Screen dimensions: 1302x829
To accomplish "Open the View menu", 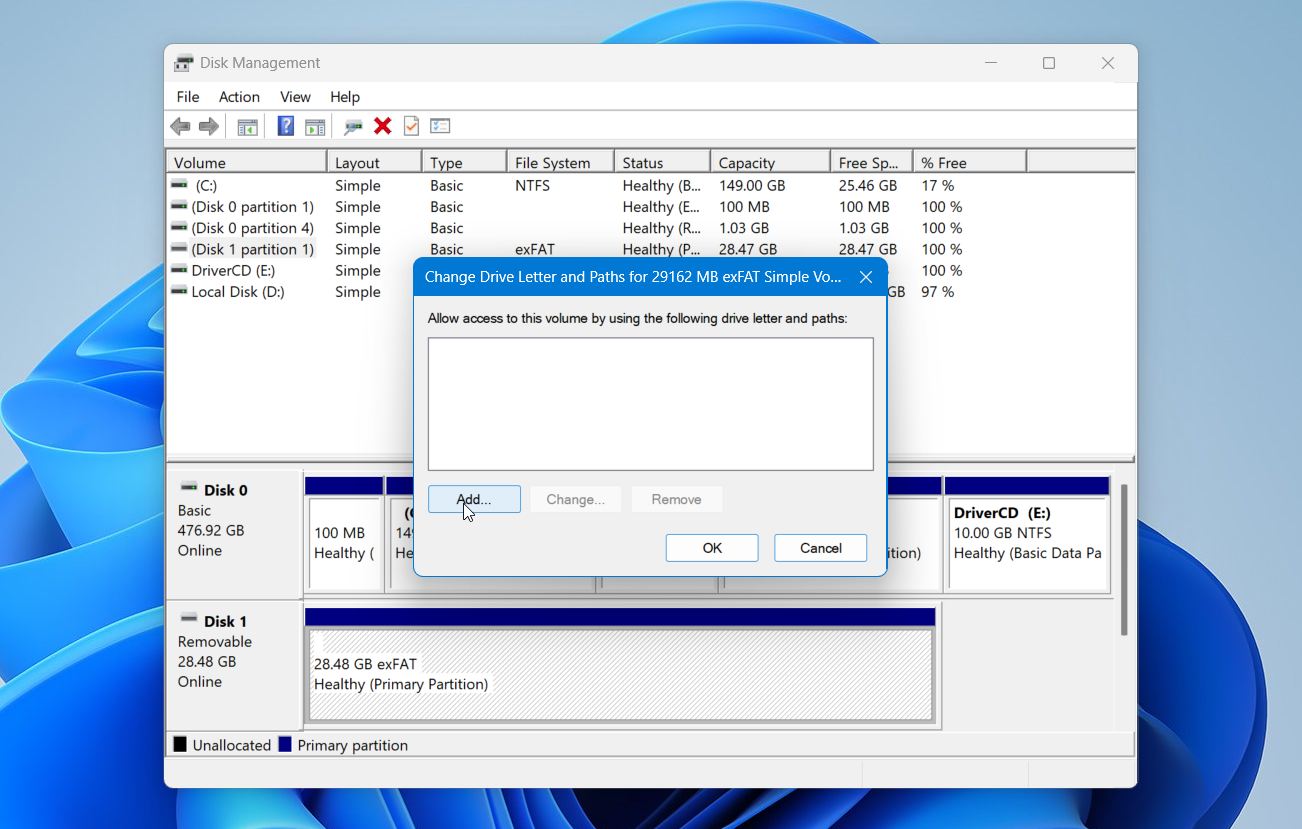I will coord(295,97).
